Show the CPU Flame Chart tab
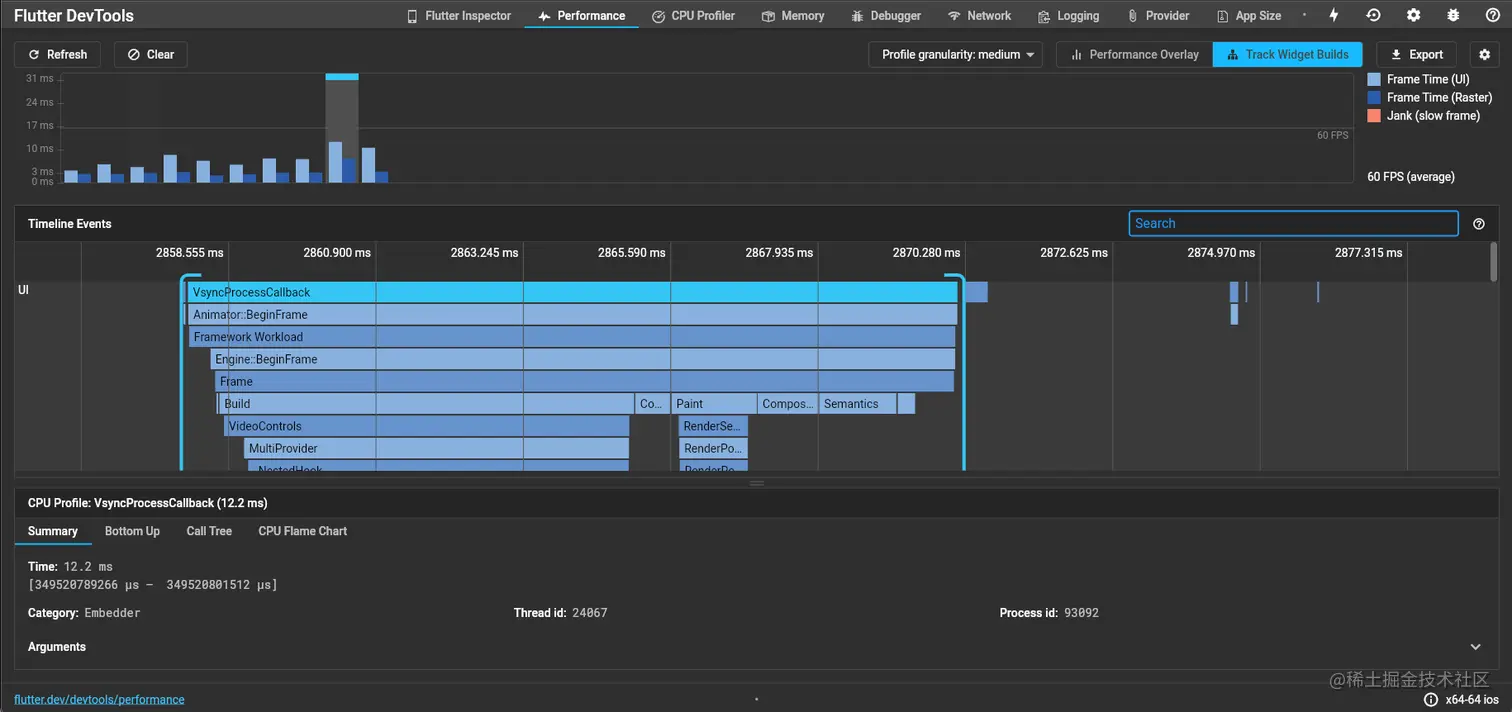Screen dimensions: 1512x712 coord(302,531)
